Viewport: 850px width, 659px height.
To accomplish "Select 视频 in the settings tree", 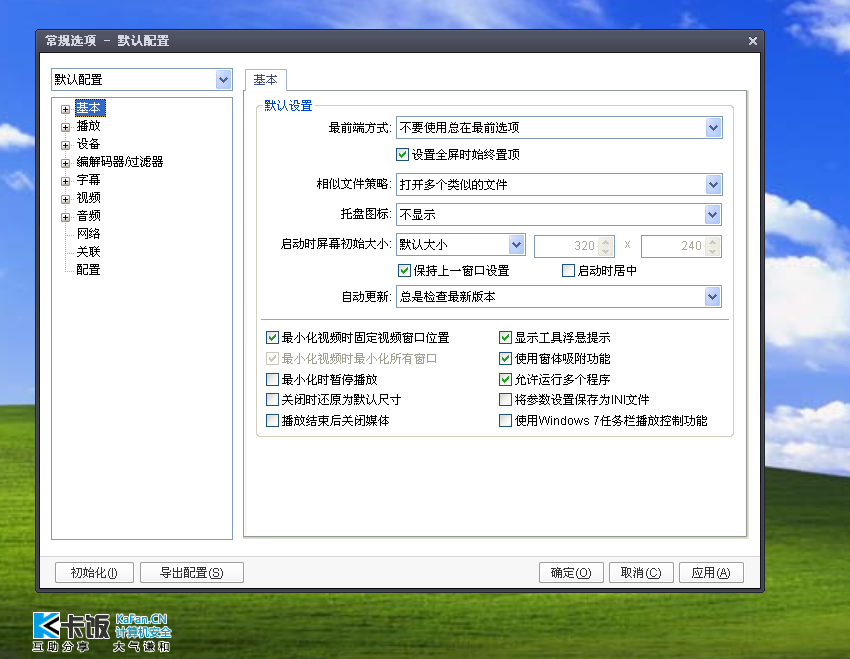I will (88, 198).
